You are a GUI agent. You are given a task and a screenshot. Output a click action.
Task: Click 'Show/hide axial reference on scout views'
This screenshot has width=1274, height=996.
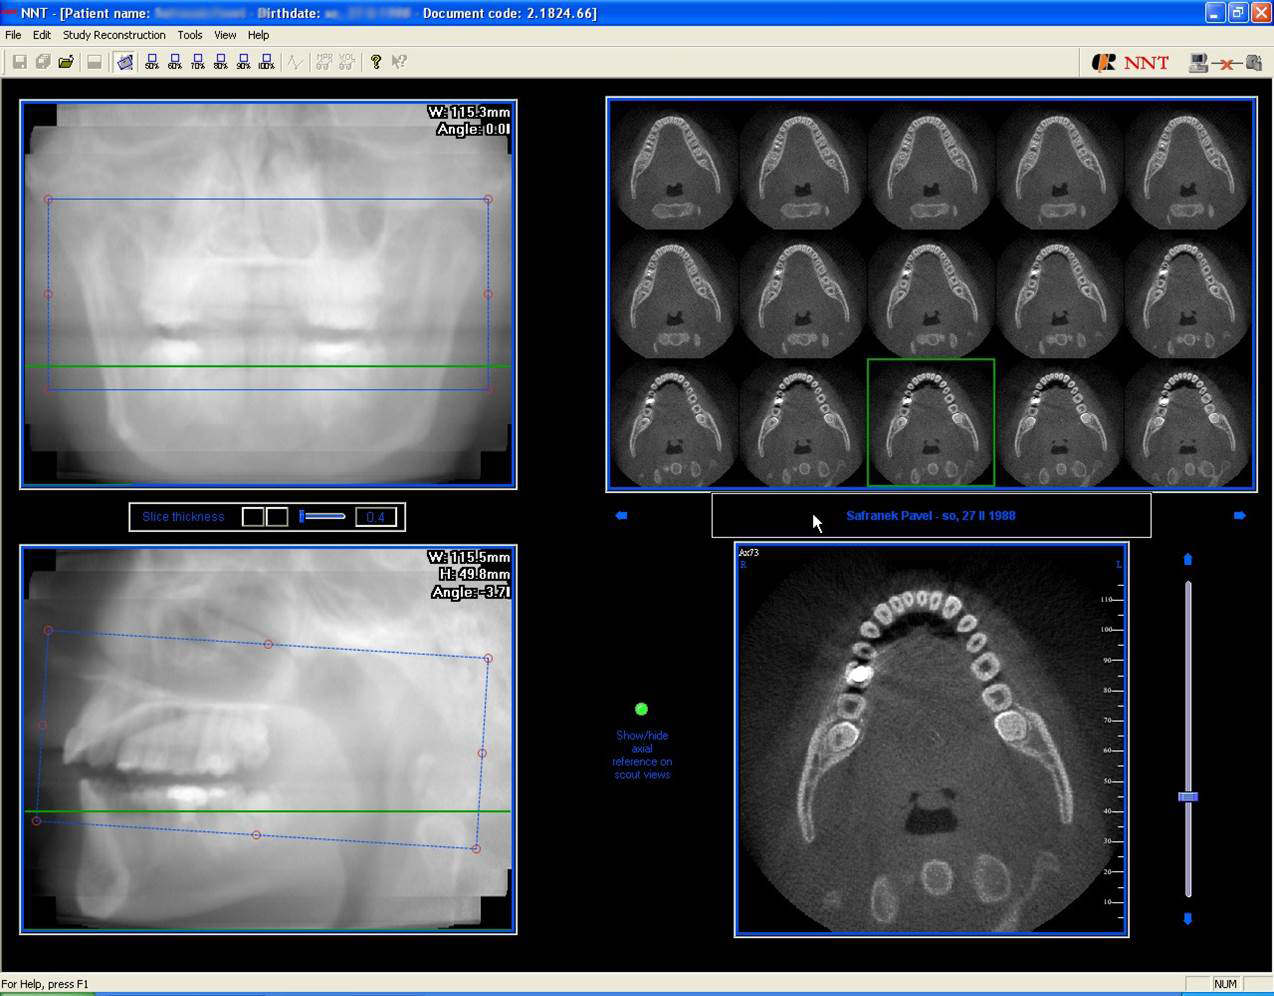(642, 755)
